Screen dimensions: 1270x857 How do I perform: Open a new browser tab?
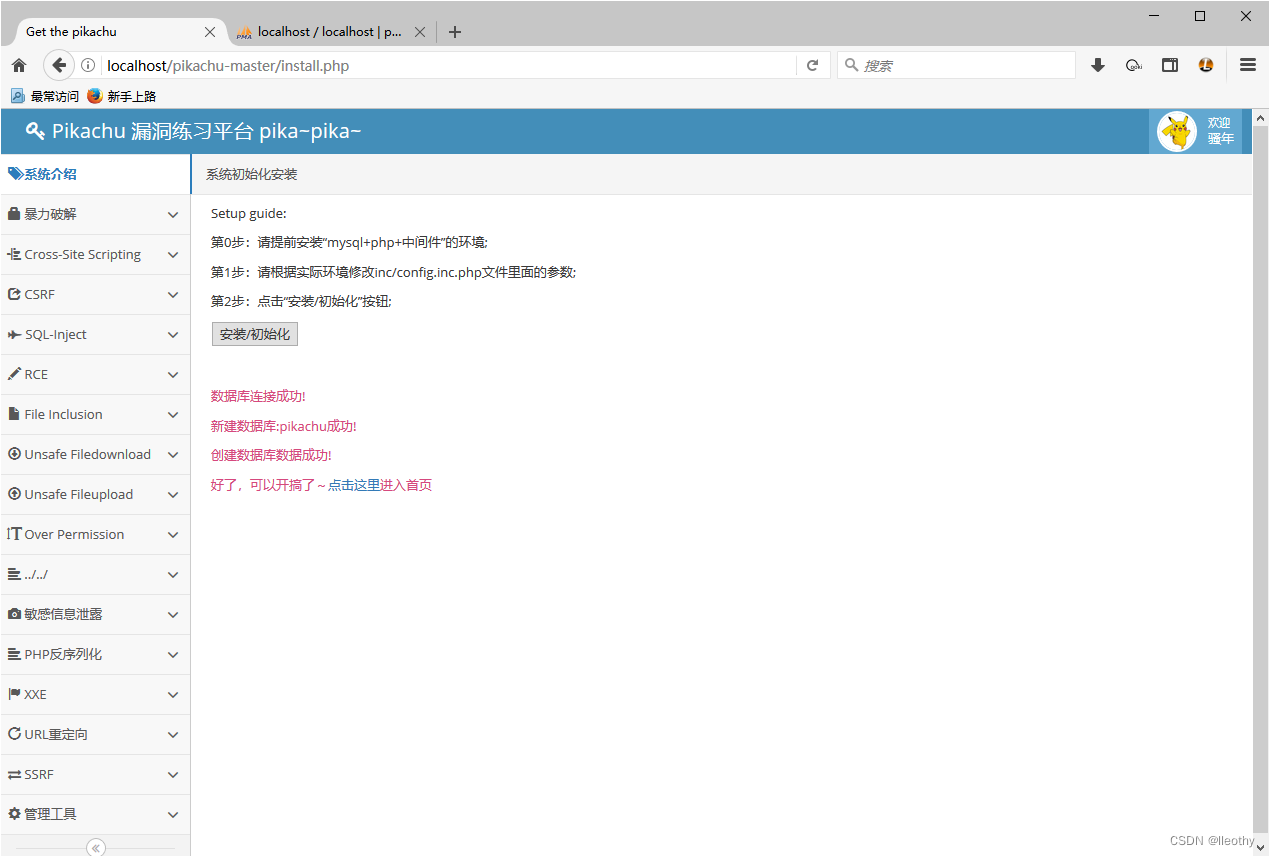(455, 32)
